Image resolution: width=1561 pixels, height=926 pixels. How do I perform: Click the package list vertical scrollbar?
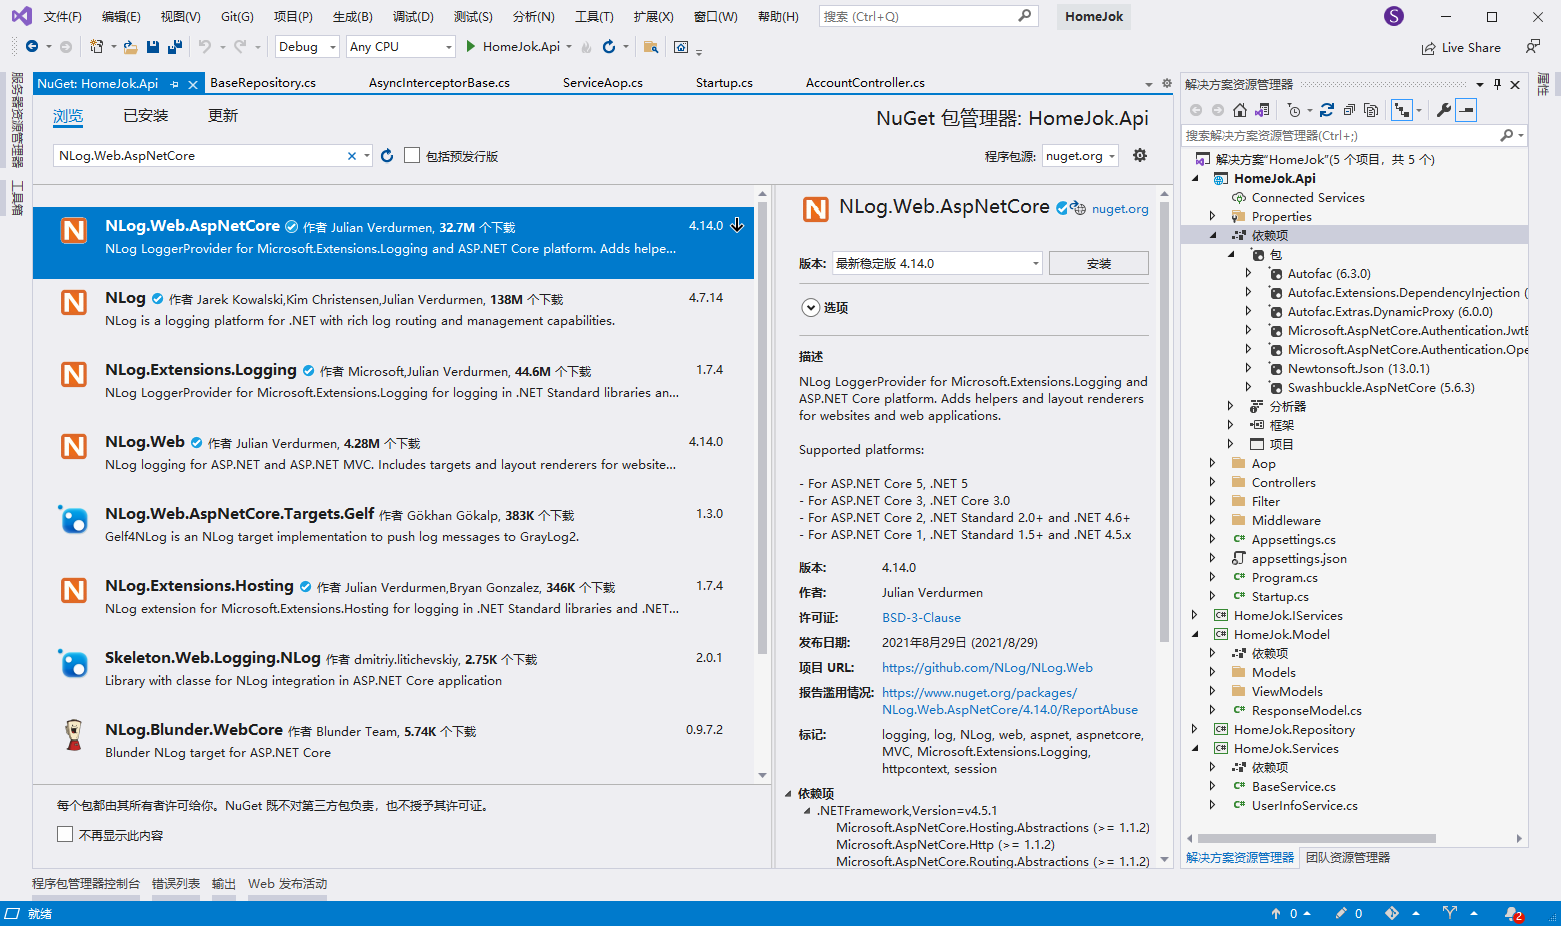(762, 430)
